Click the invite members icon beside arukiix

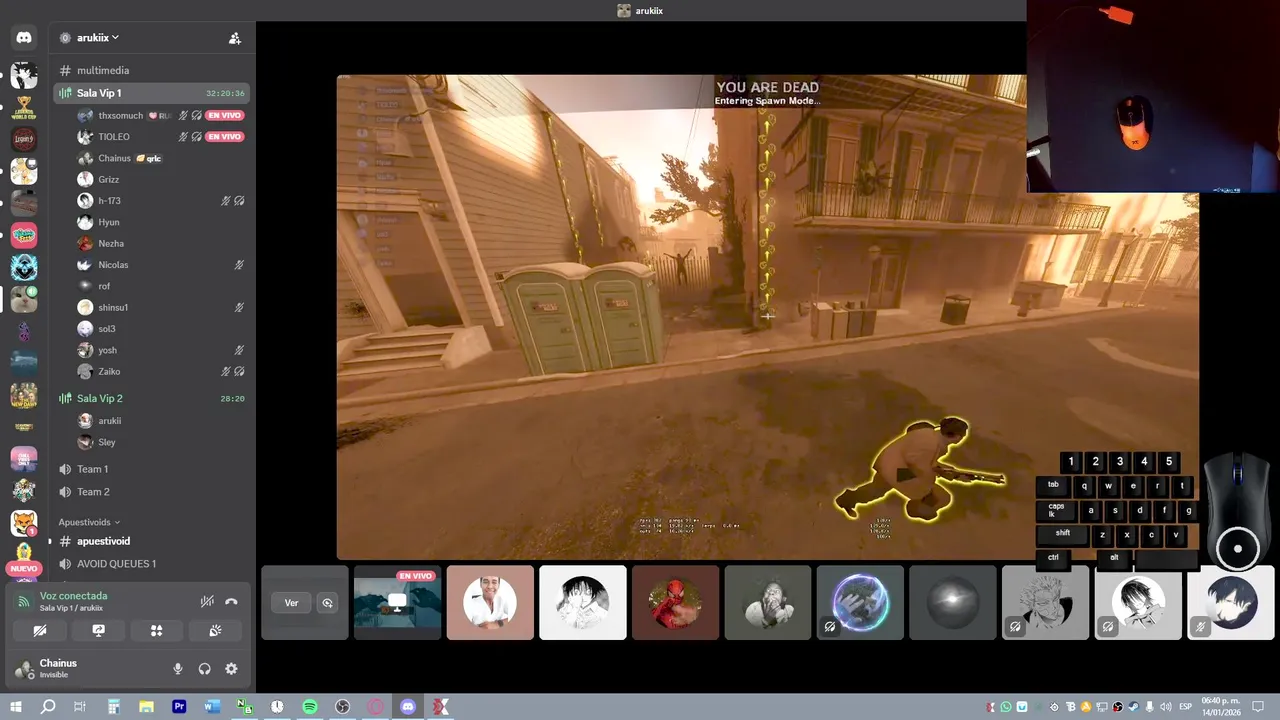pos(235,38)
